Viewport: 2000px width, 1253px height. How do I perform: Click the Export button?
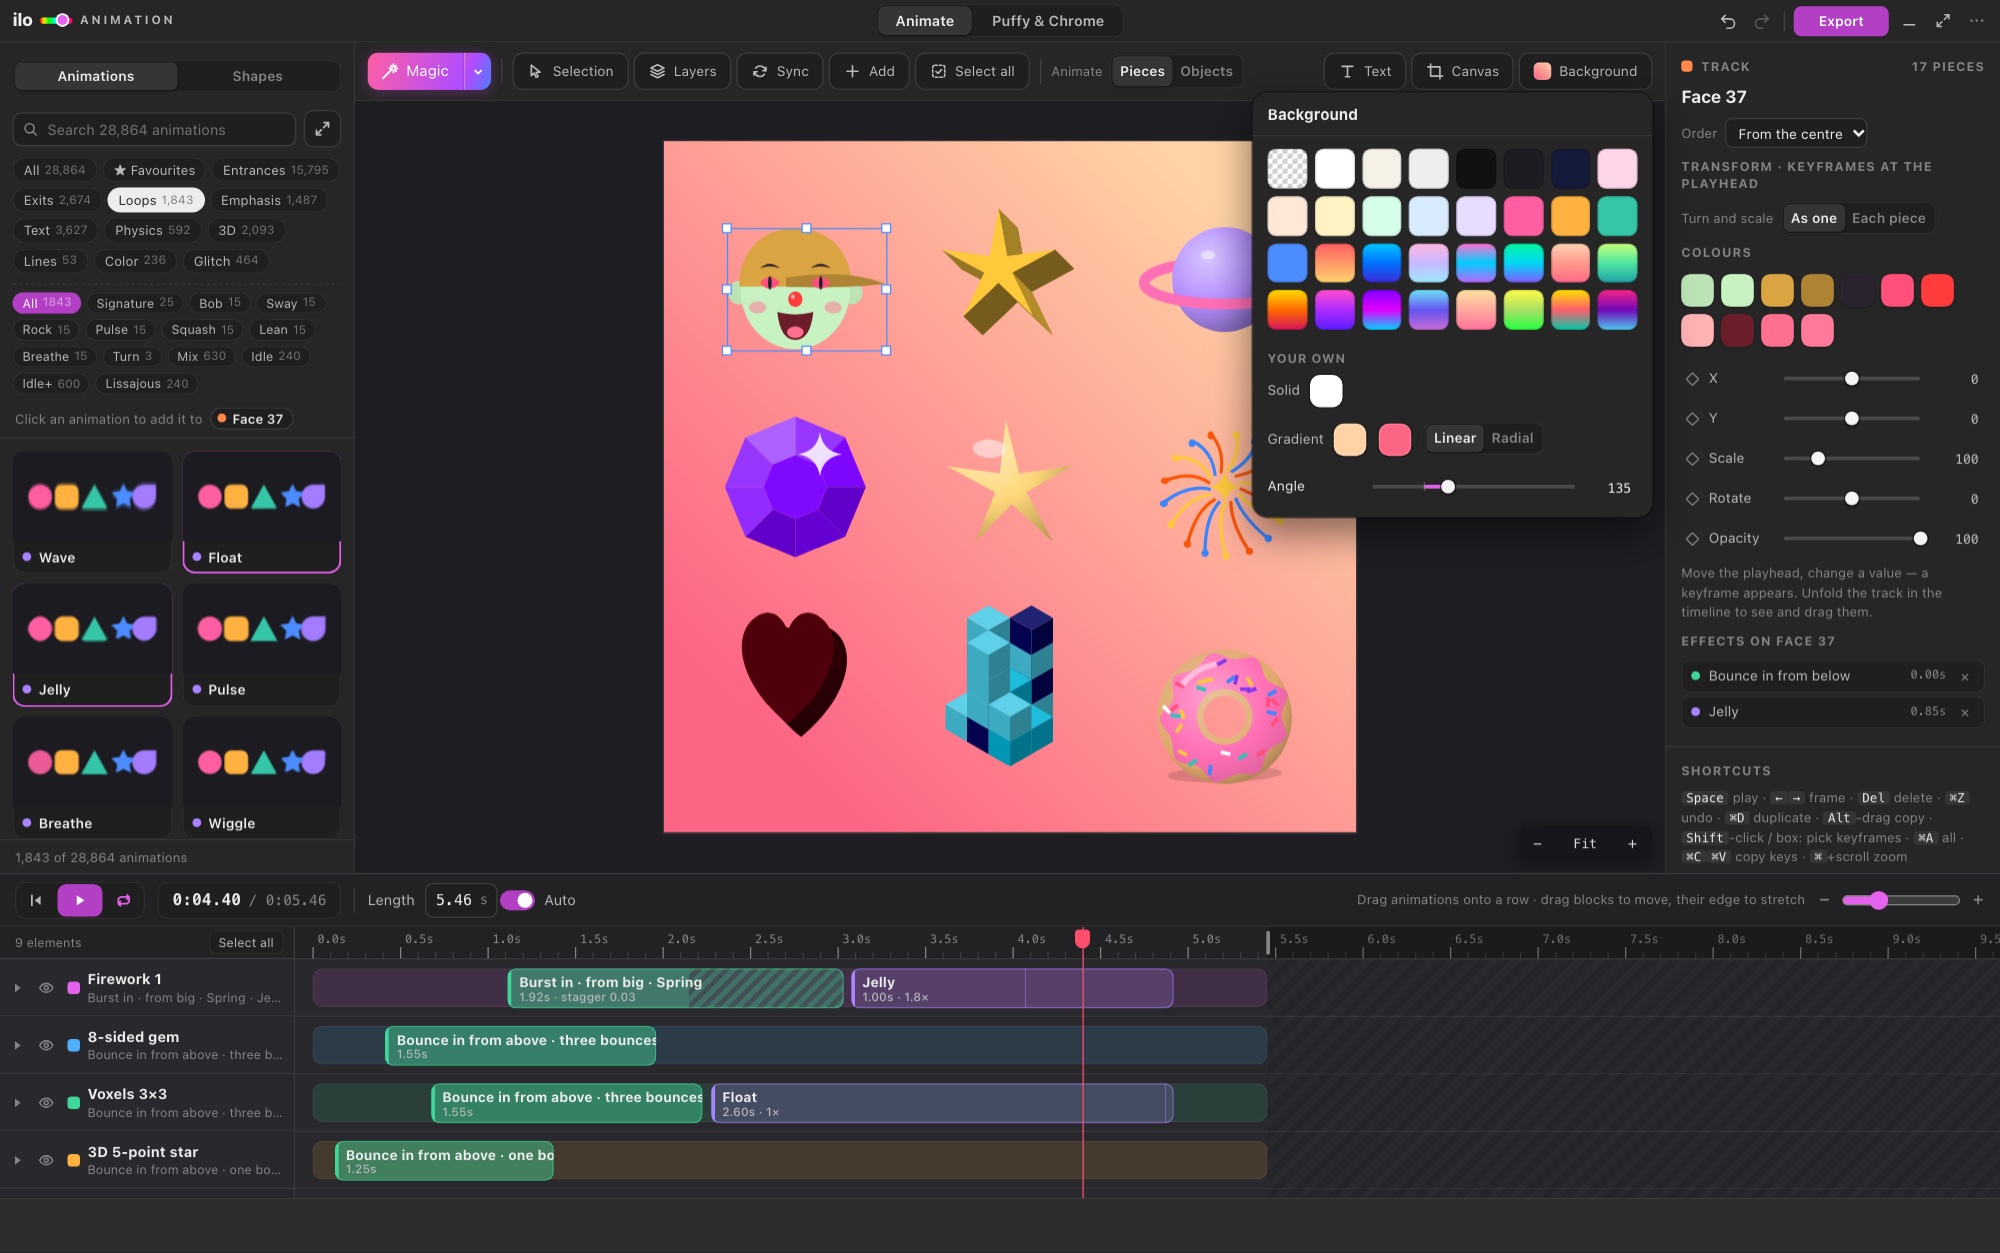[1840, 21]
